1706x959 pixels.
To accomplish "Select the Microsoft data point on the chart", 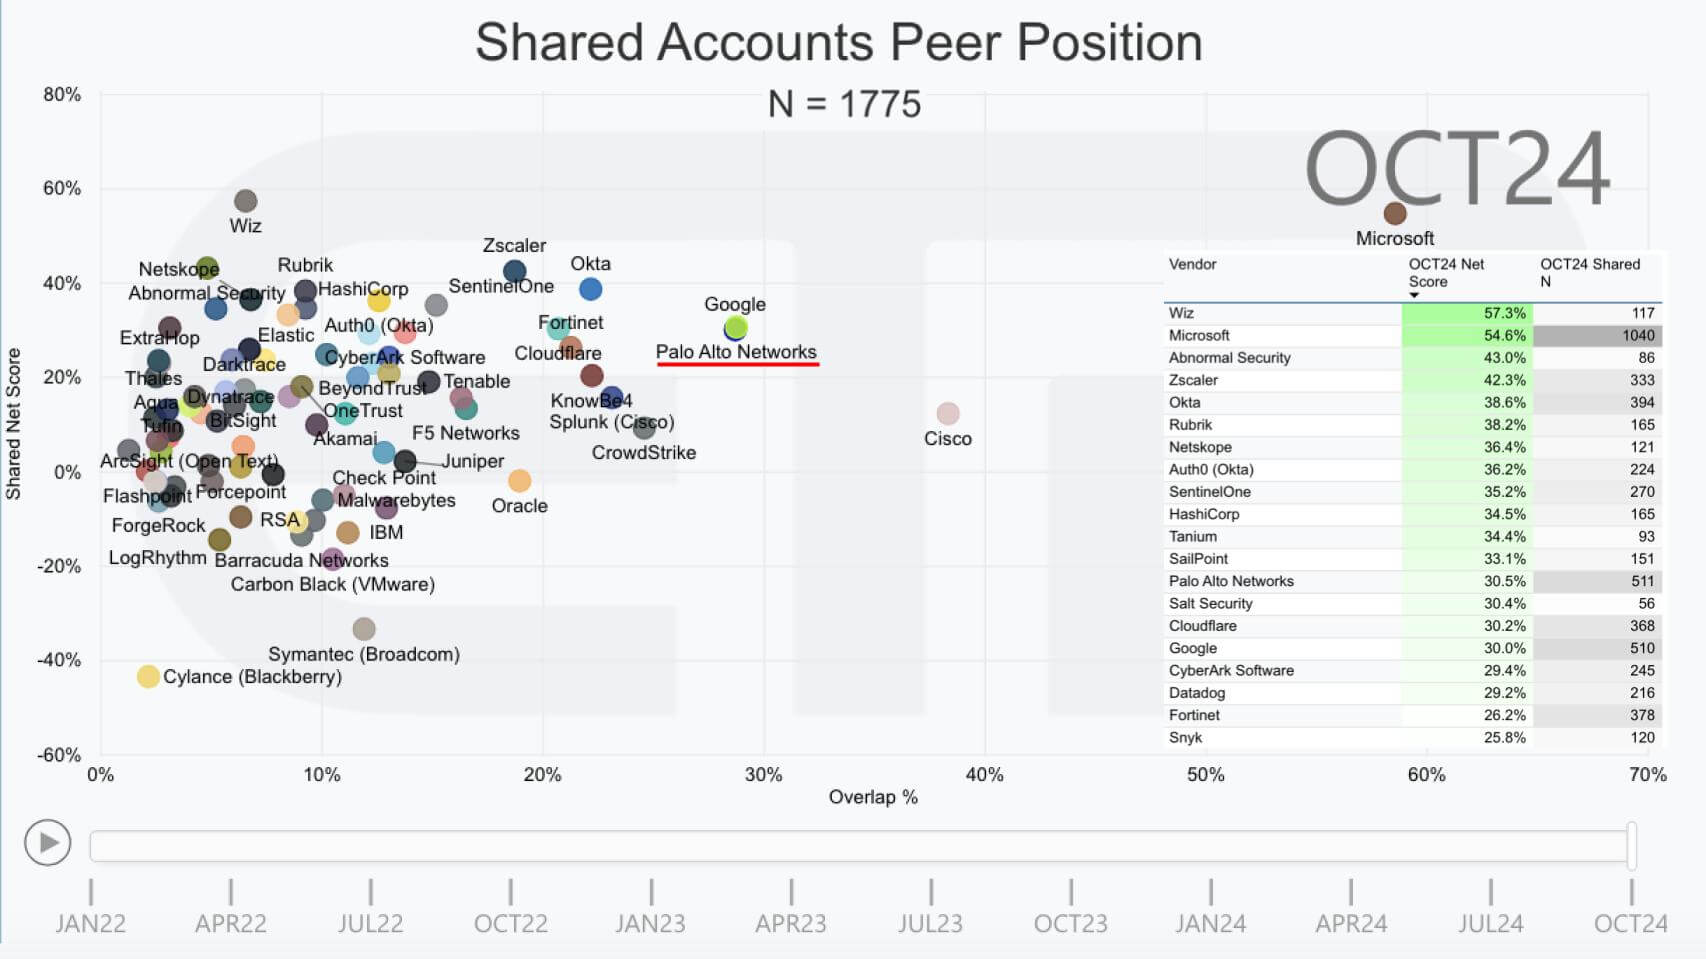I will pos(1395,212).
